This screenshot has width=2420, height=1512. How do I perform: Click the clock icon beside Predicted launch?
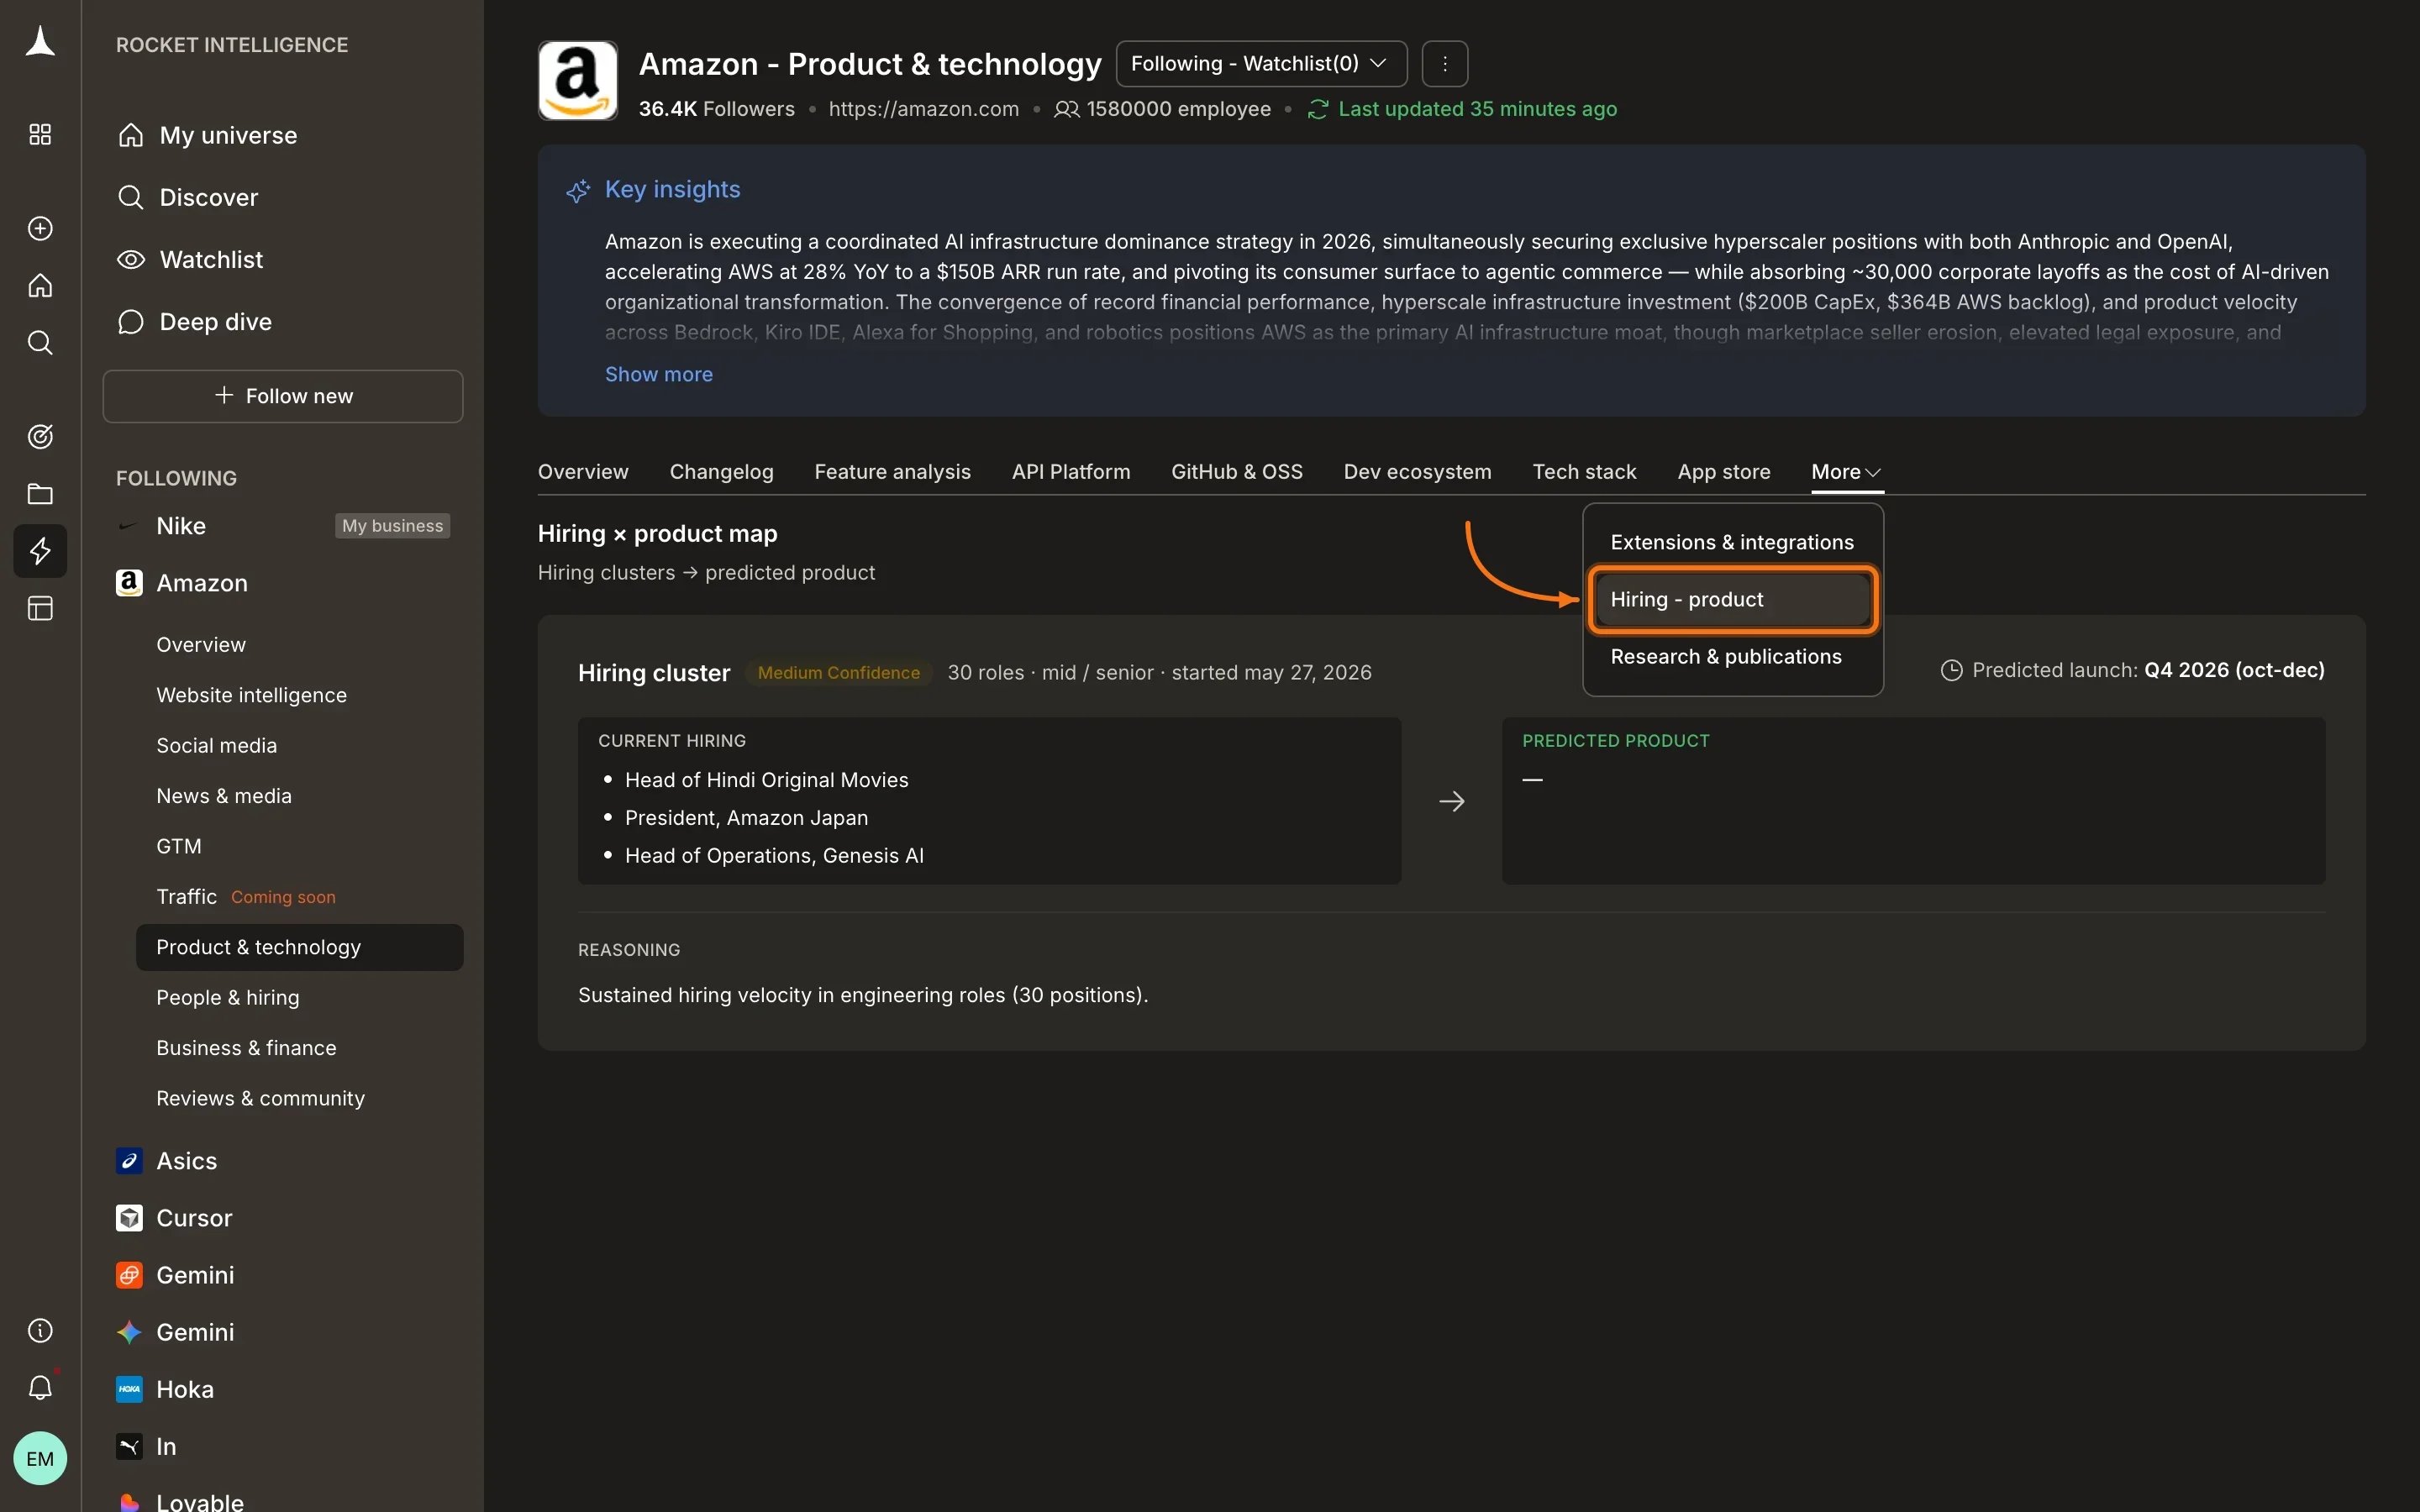(x=1951, y=671)
